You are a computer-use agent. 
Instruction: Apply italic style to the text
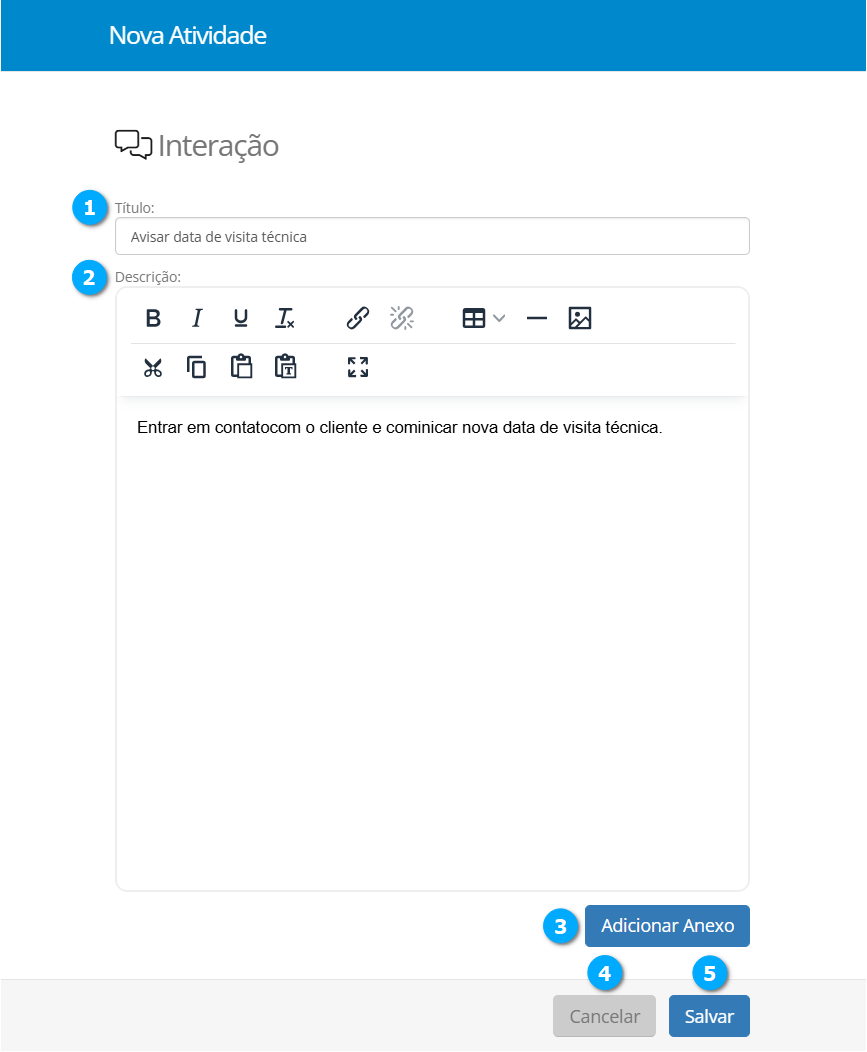tap(197, 318)
